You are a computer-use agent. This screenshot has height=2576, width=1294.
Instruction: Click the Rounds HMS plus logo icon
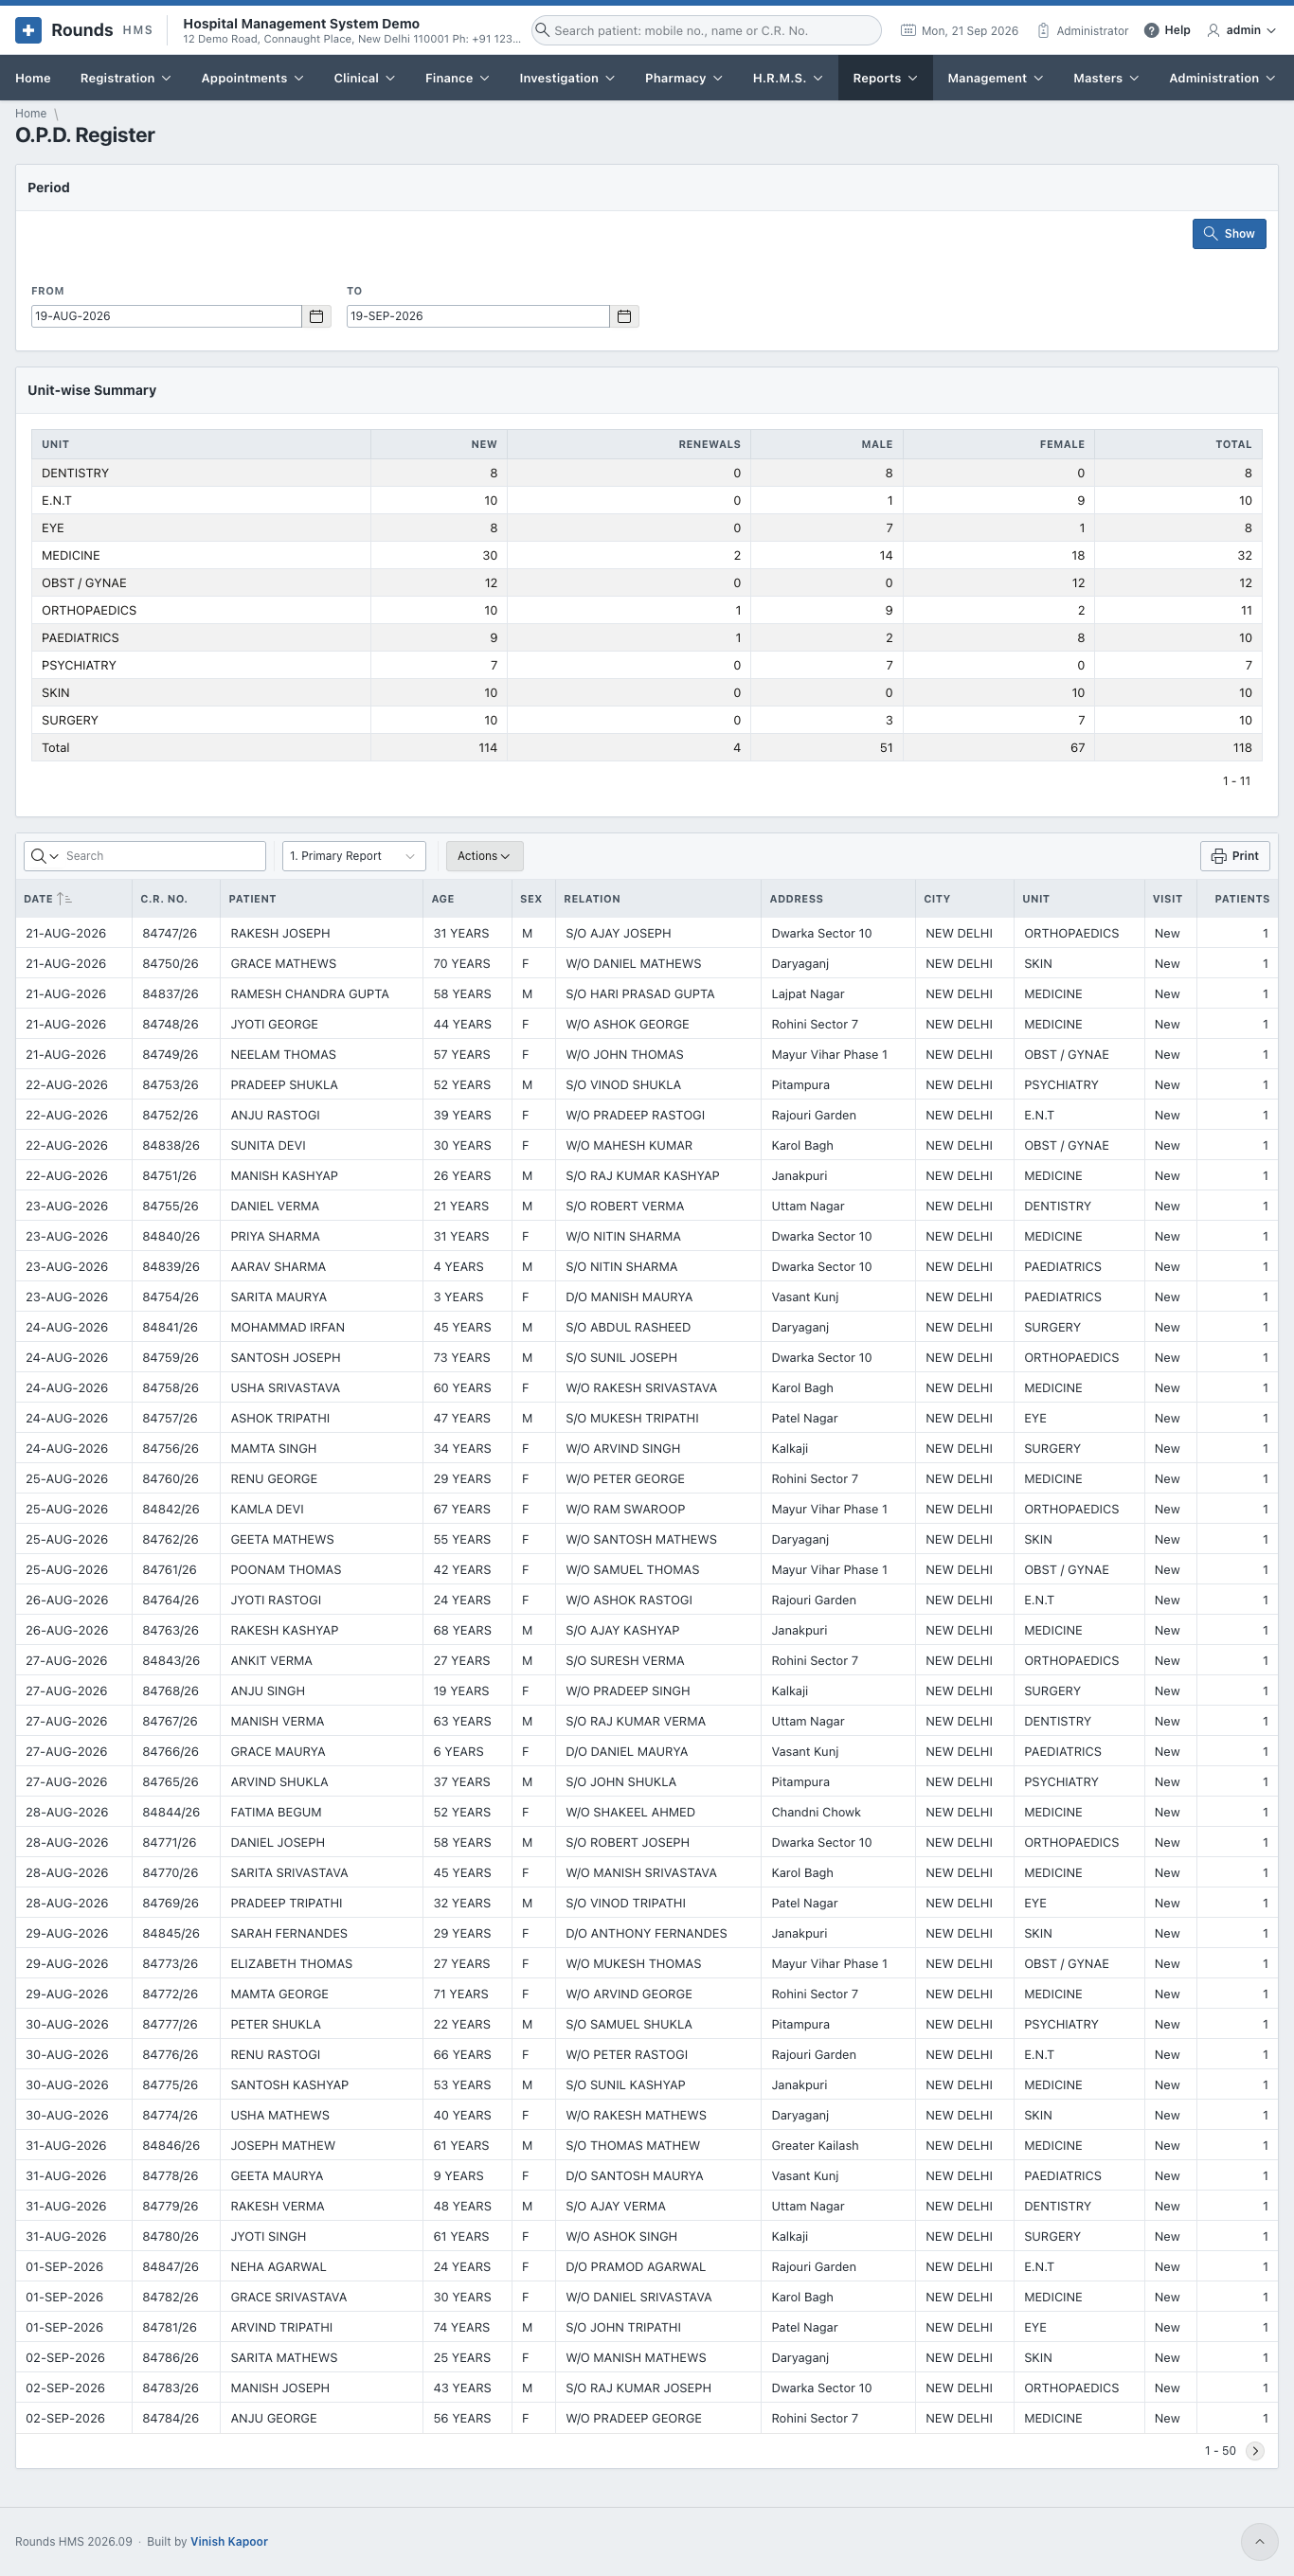coord(28,30)
